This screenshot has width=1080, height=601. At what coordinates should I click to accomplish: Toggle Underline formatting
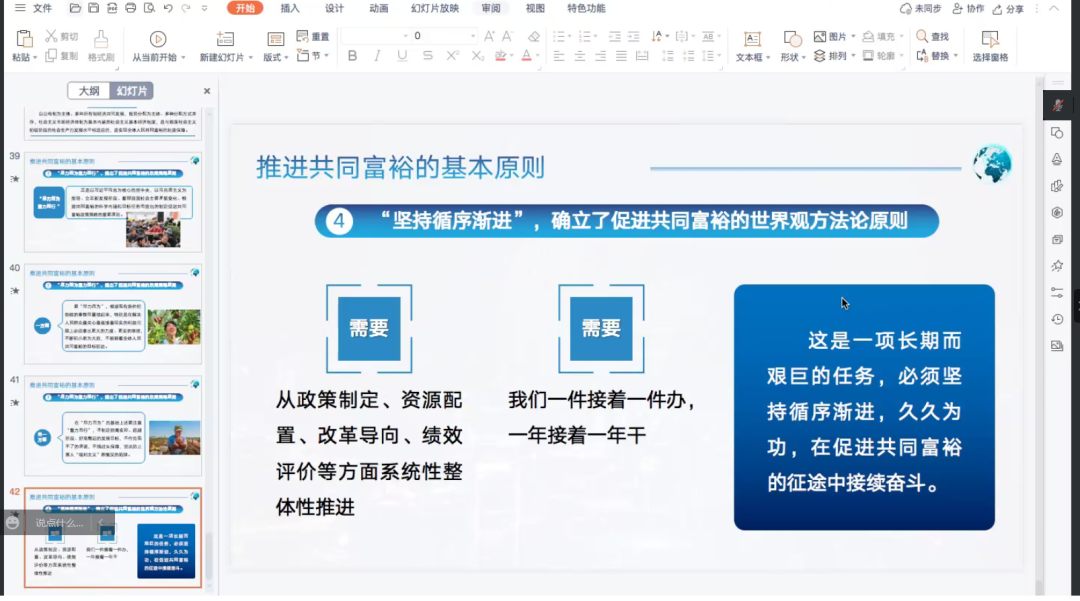402,56
